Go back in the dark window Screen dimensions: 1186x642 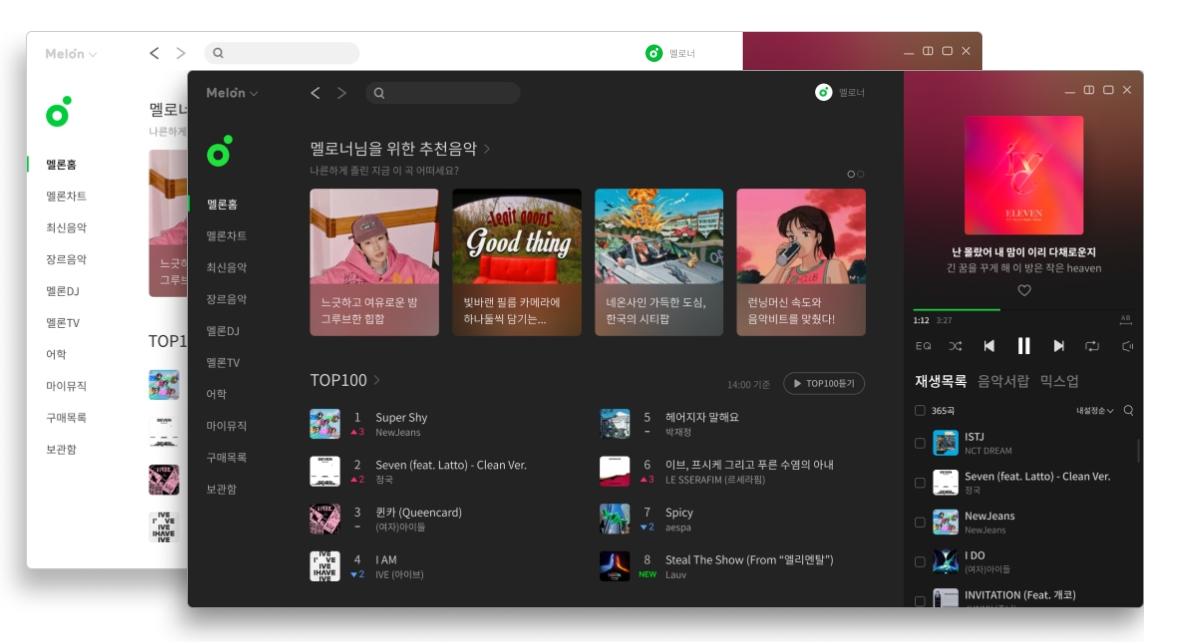(x=315, y=93)
